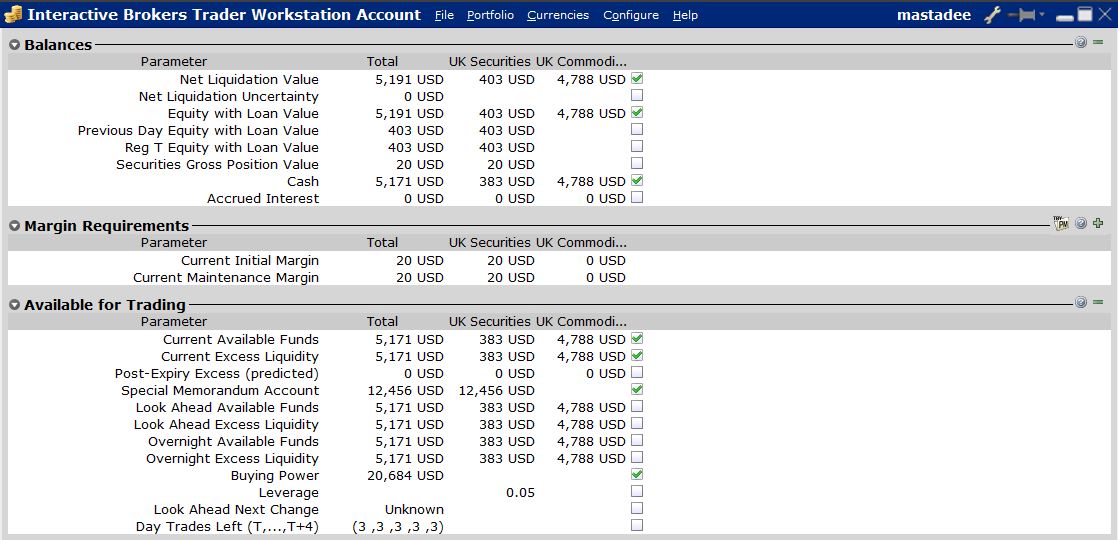
Task: Open help for Available for Trading section
Action: (x=1081, y=302)
